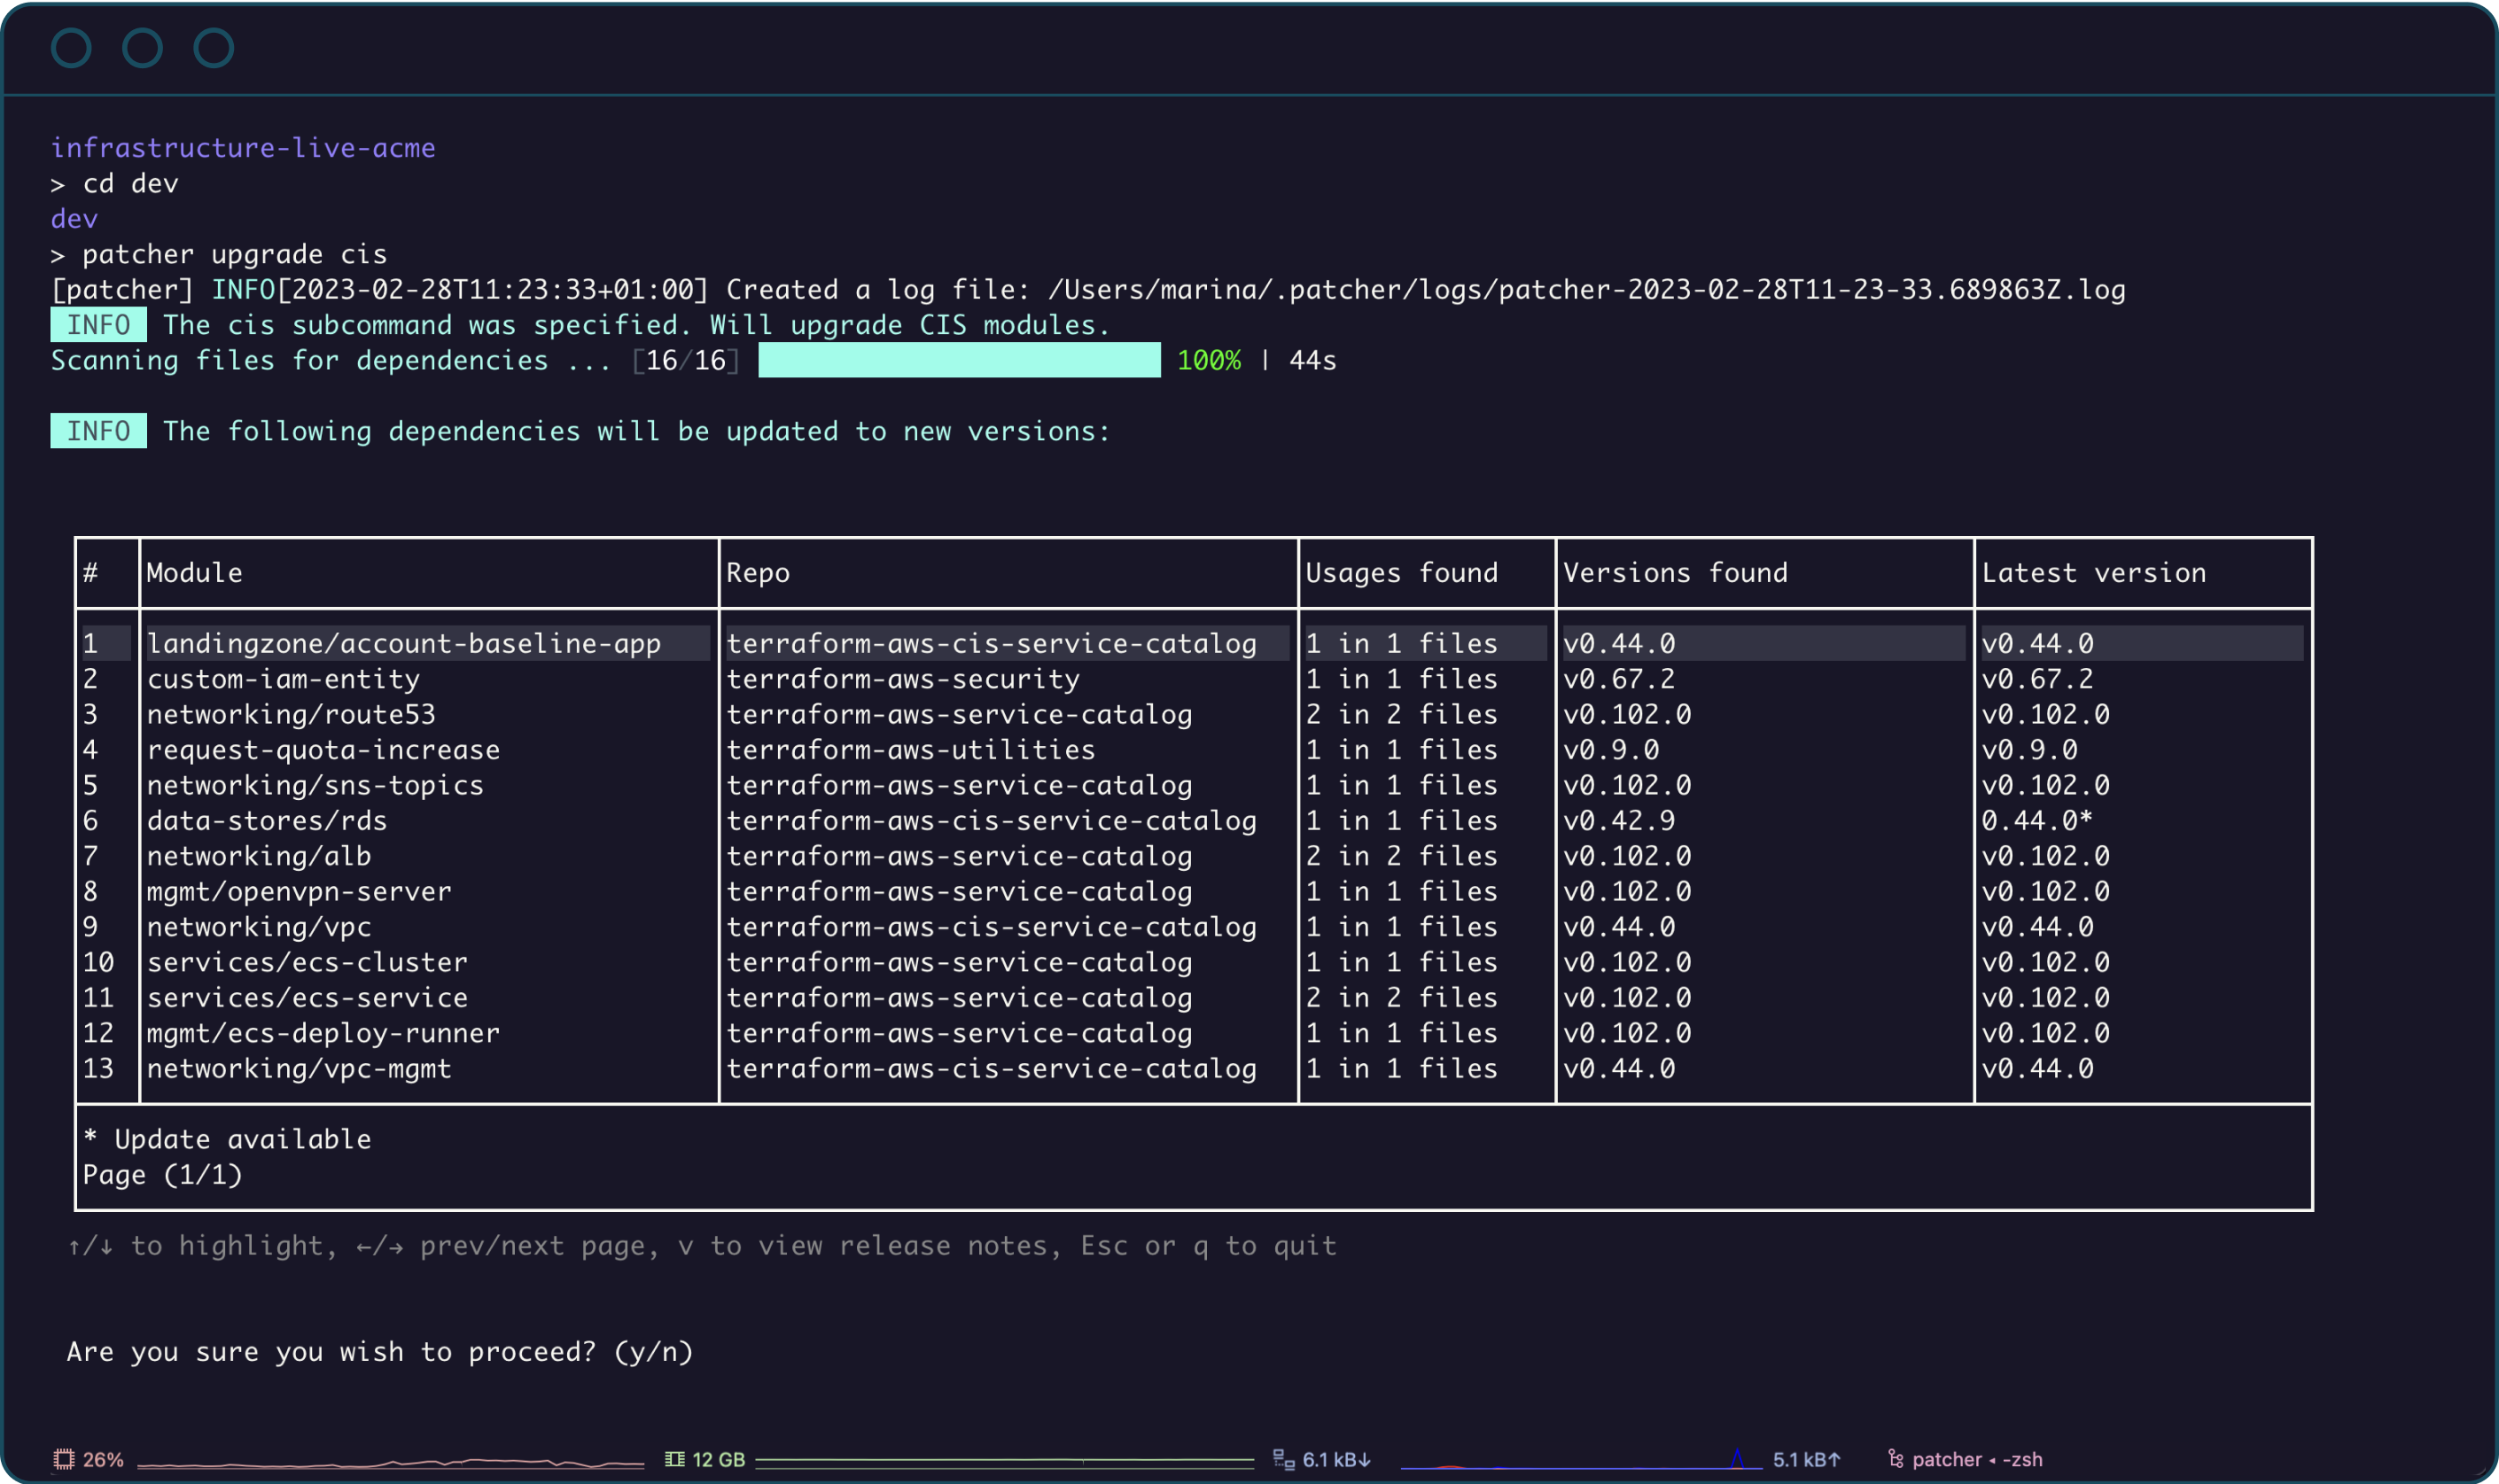This screenshot has width=2499, height=1484.
Task: Select the networking/route53 module
Action: pyautogui.click(x=291, y=714)
